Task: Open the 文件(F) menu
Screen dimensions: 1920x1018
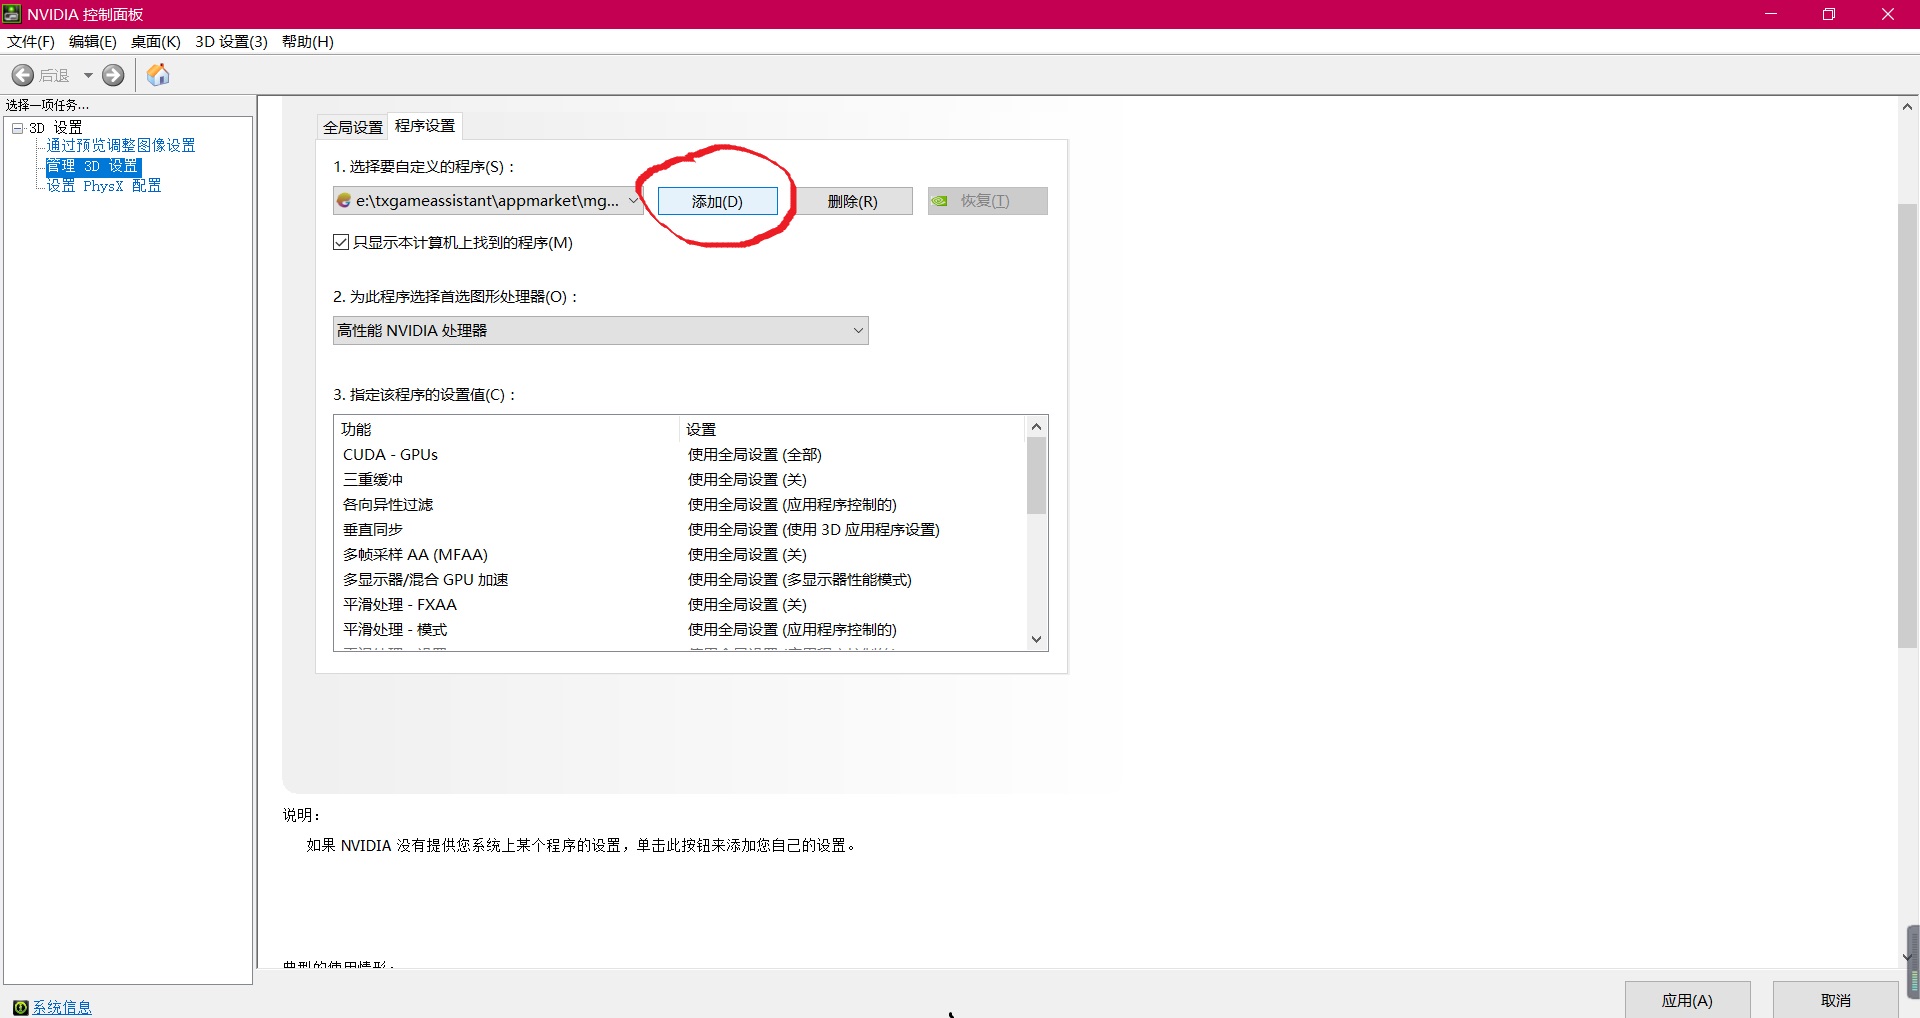Action: point(31,42)
